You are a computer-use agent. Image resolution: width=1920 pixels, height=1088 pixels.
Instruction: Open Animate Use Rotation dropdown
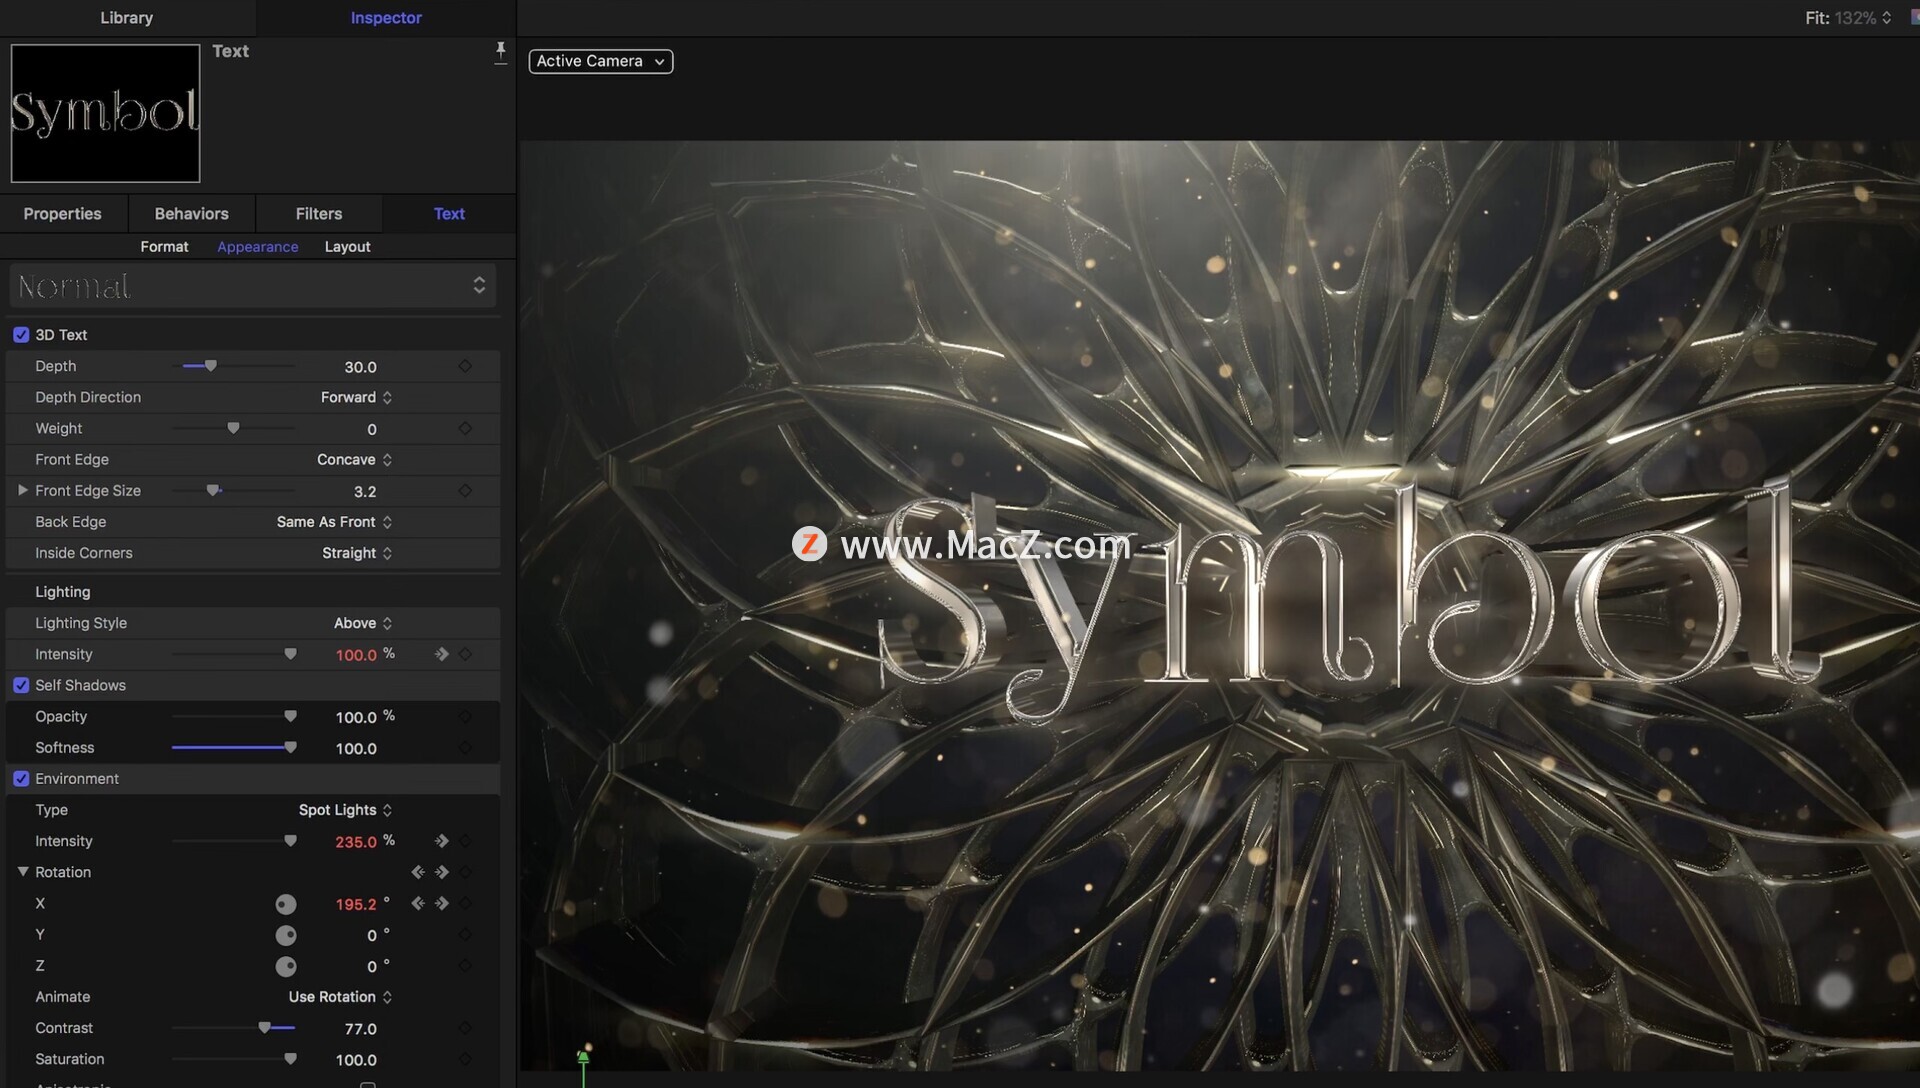click(340, 996)
